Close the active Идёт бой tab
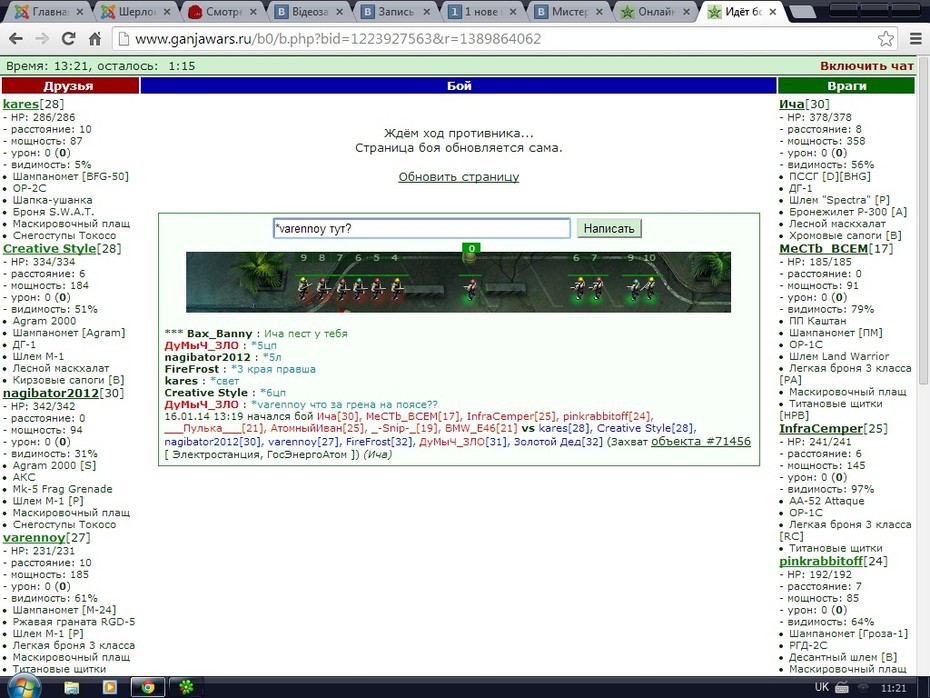This screenshot has width=930, height=698. click(773, 11)
